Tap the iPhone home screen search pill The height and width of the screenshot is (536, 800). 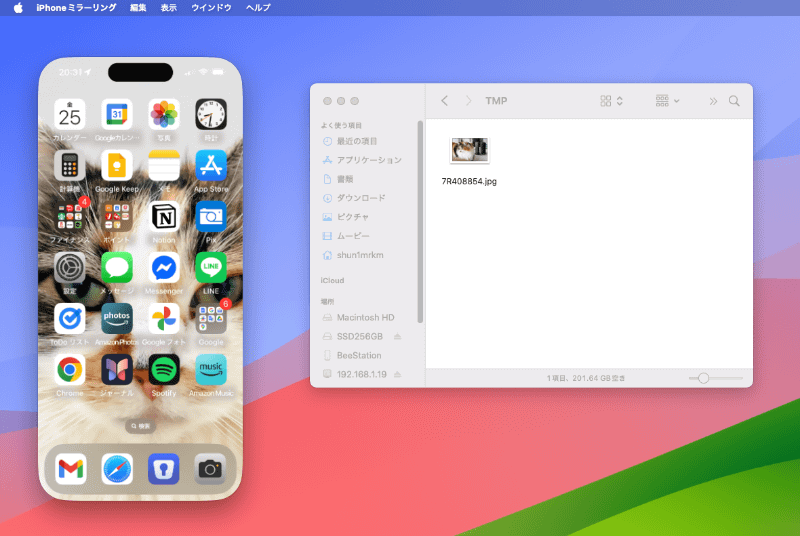pos(140,426)
